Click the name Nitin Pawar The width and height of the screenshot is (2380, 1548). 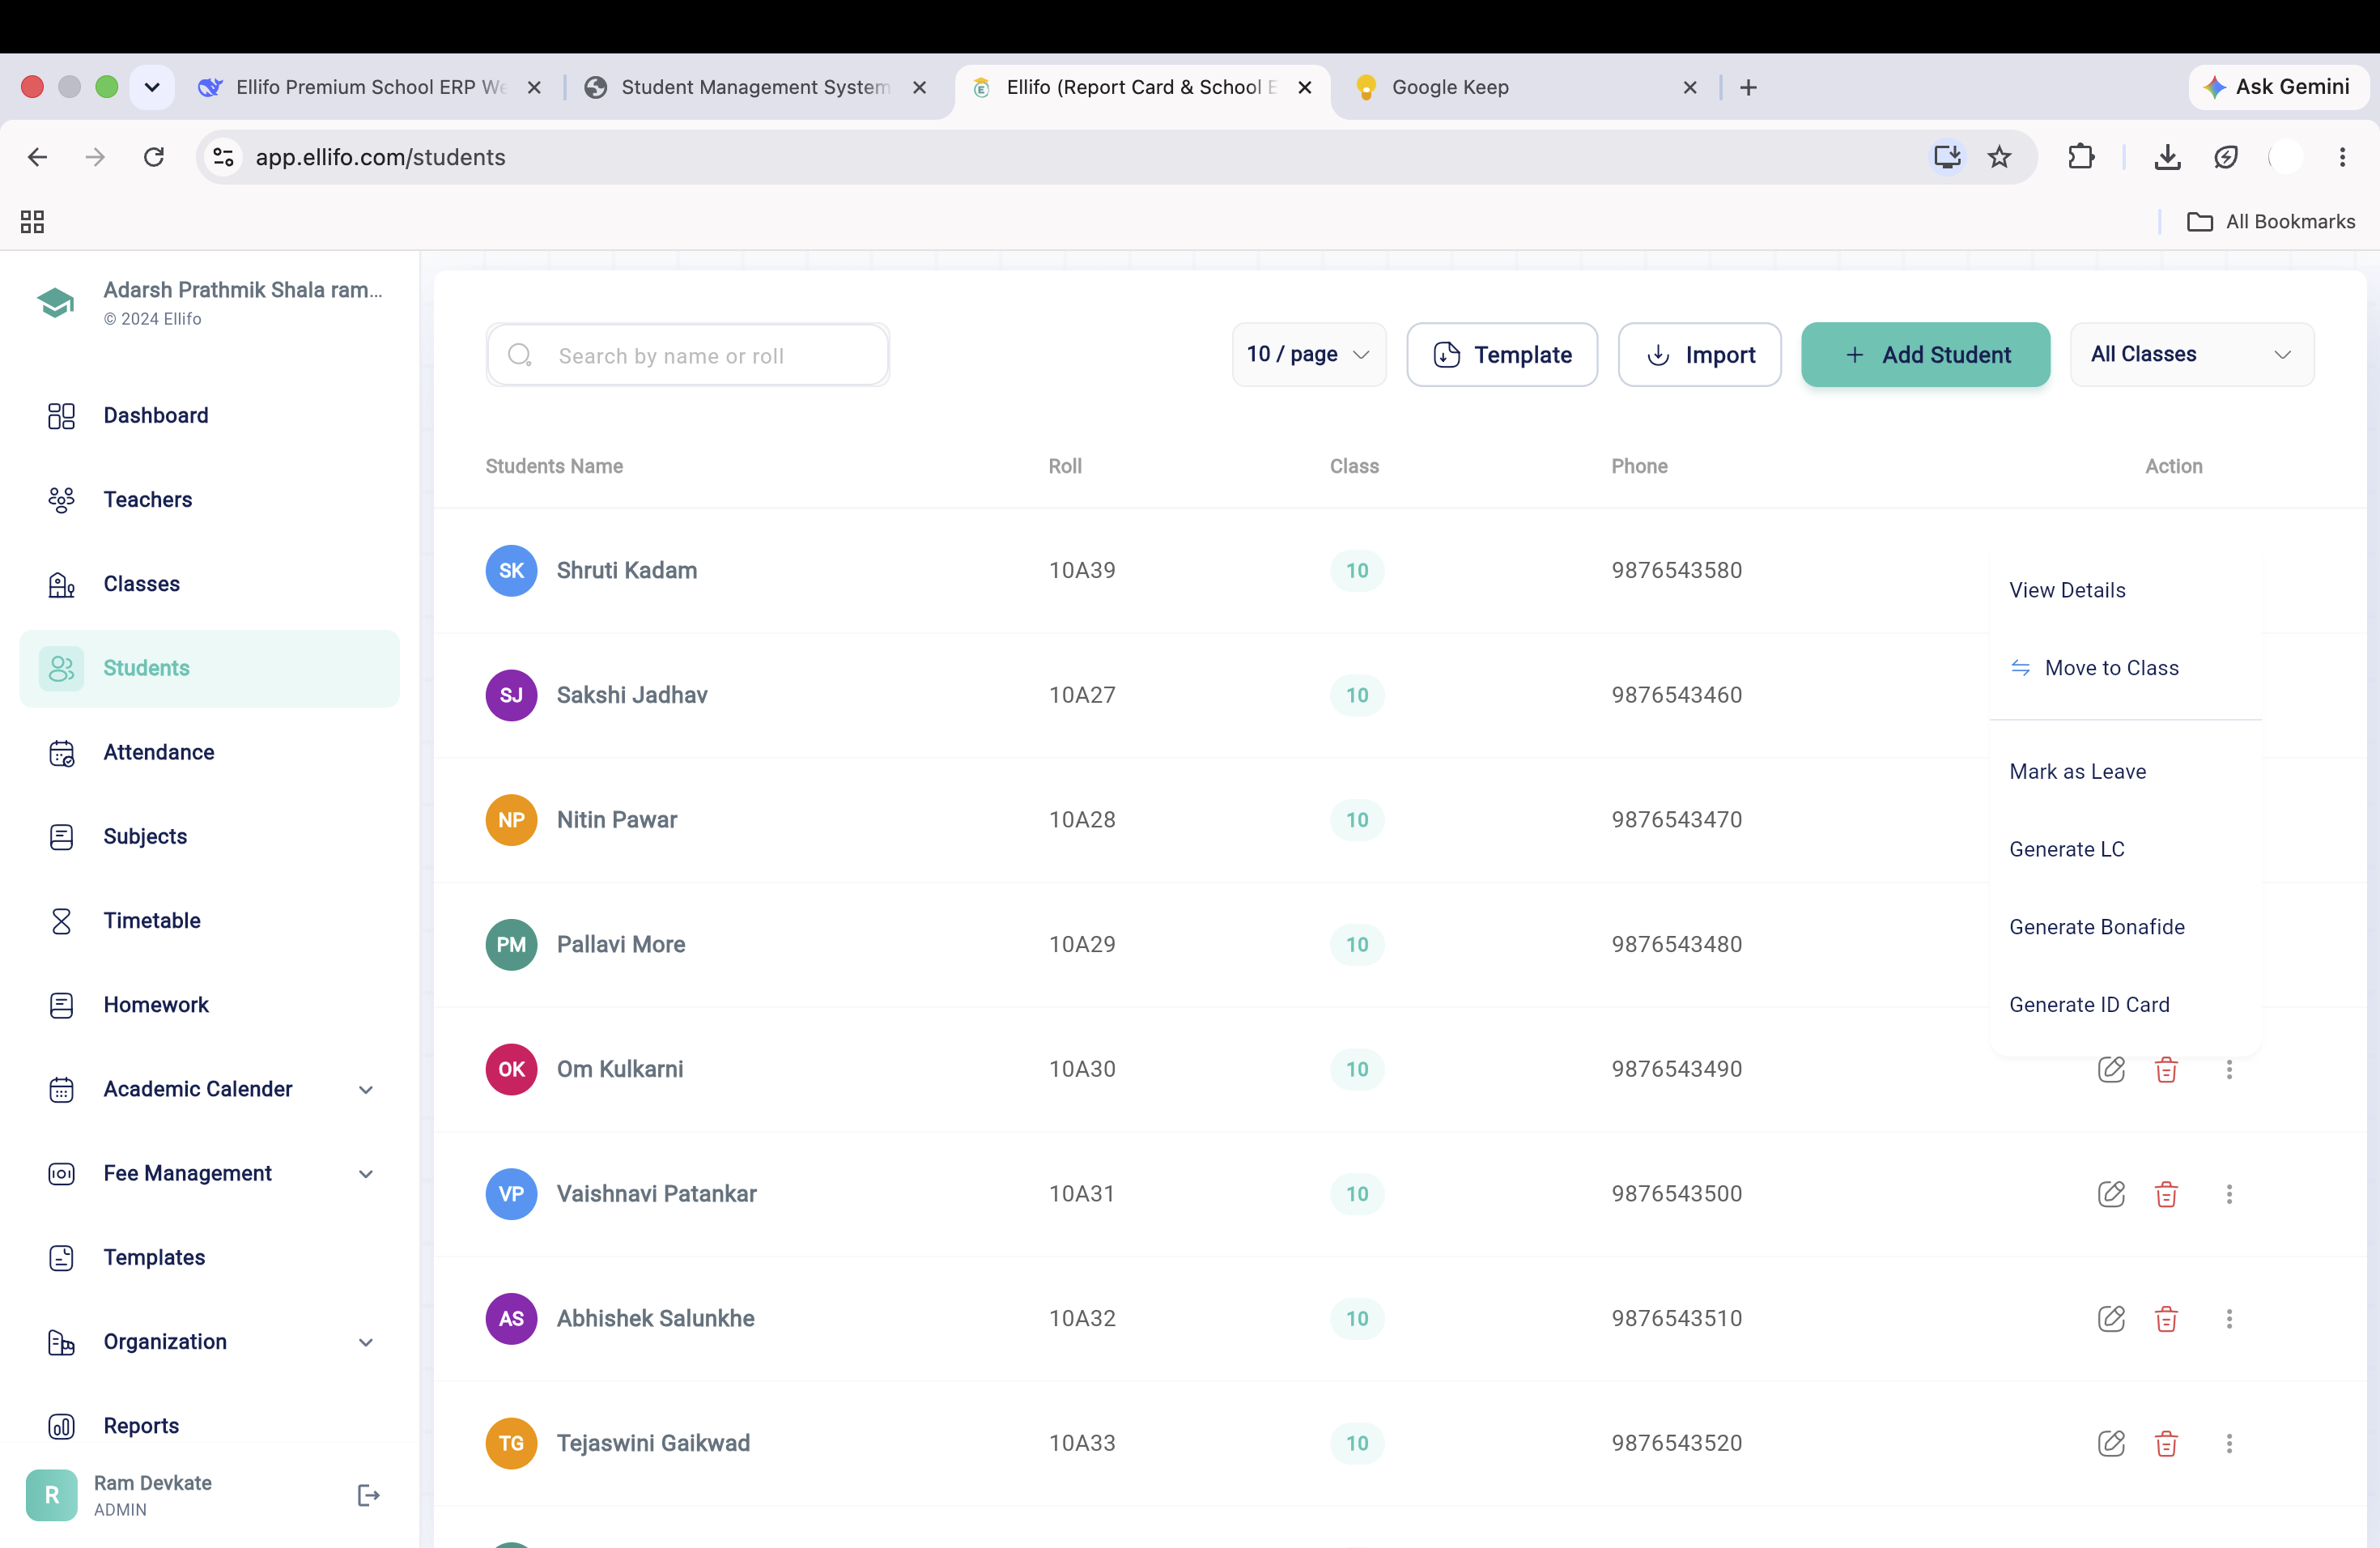(x=617, y=820)
